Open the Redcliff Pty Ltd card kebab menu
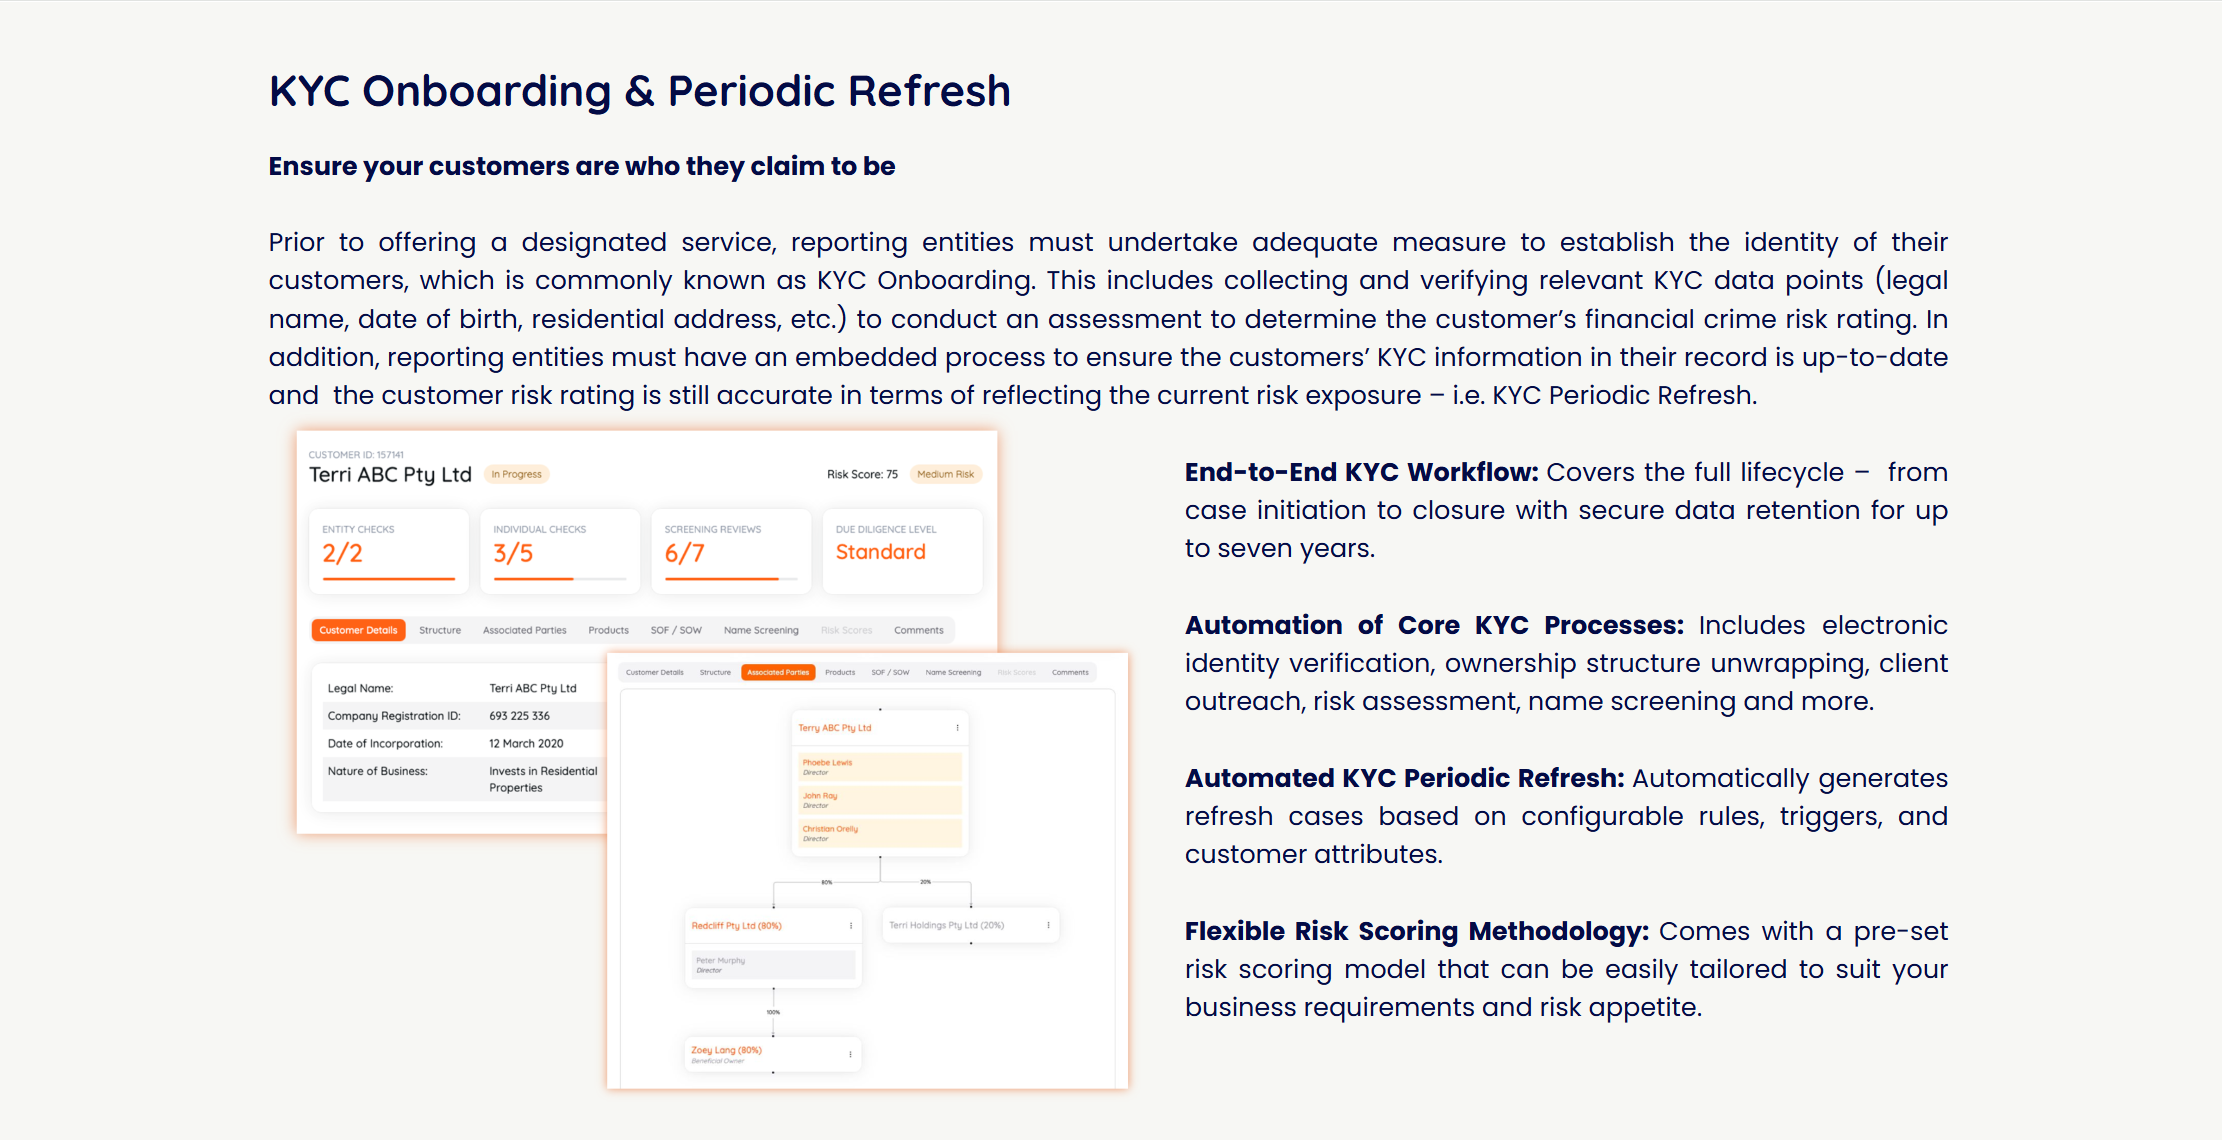The width and height of the screenshot is (2222, 1144). coord(851,926)
